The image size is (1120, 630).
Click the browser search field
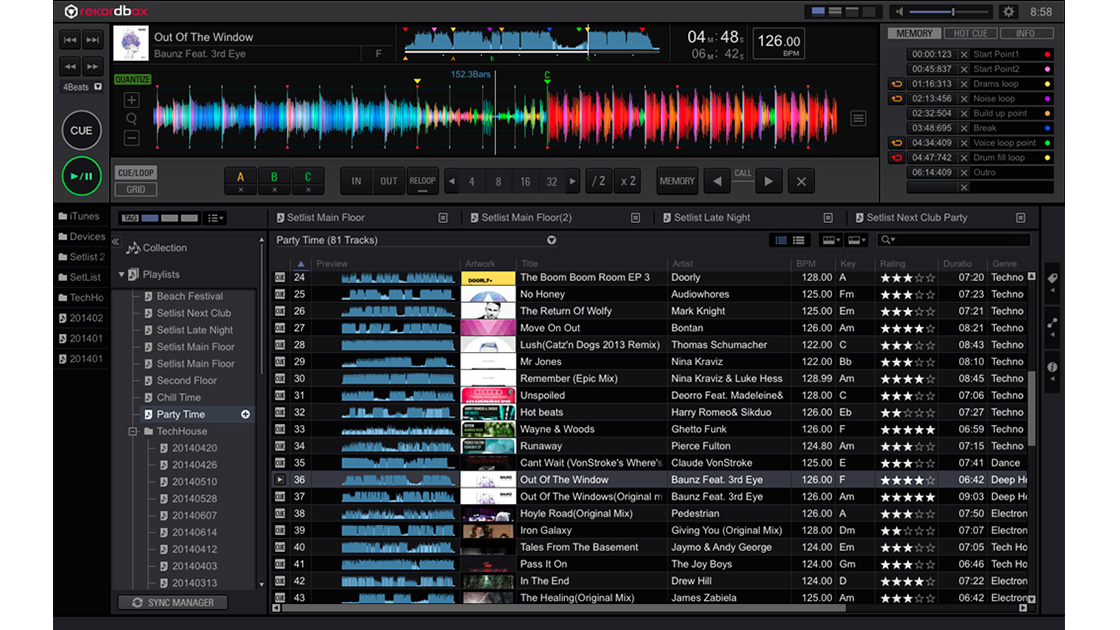(956, 241)
